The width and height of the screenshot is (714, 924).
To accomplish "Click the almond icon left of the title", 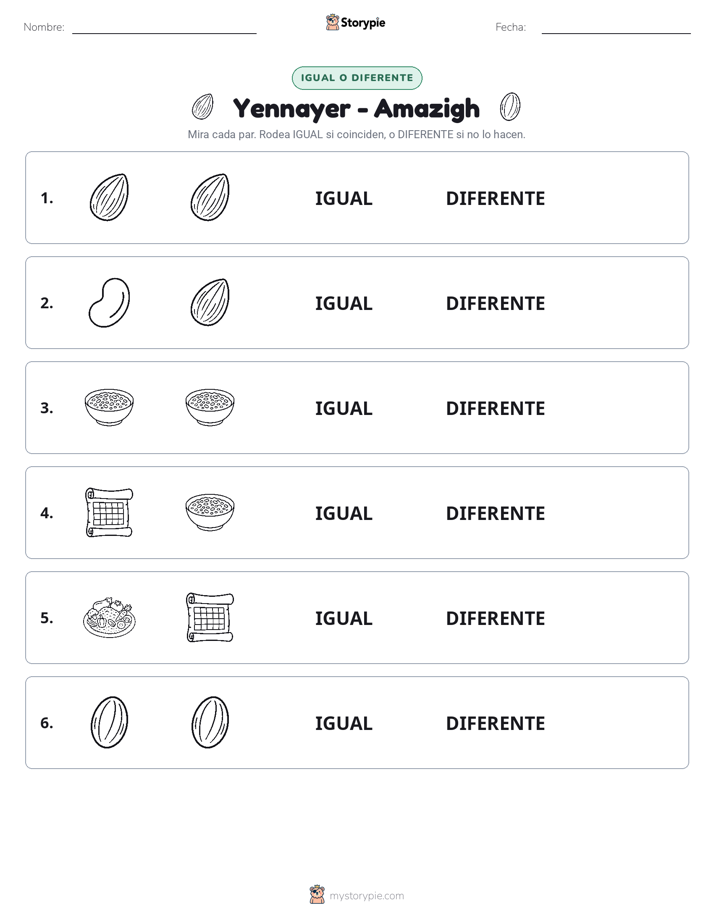I will click(x=203, y=107).
